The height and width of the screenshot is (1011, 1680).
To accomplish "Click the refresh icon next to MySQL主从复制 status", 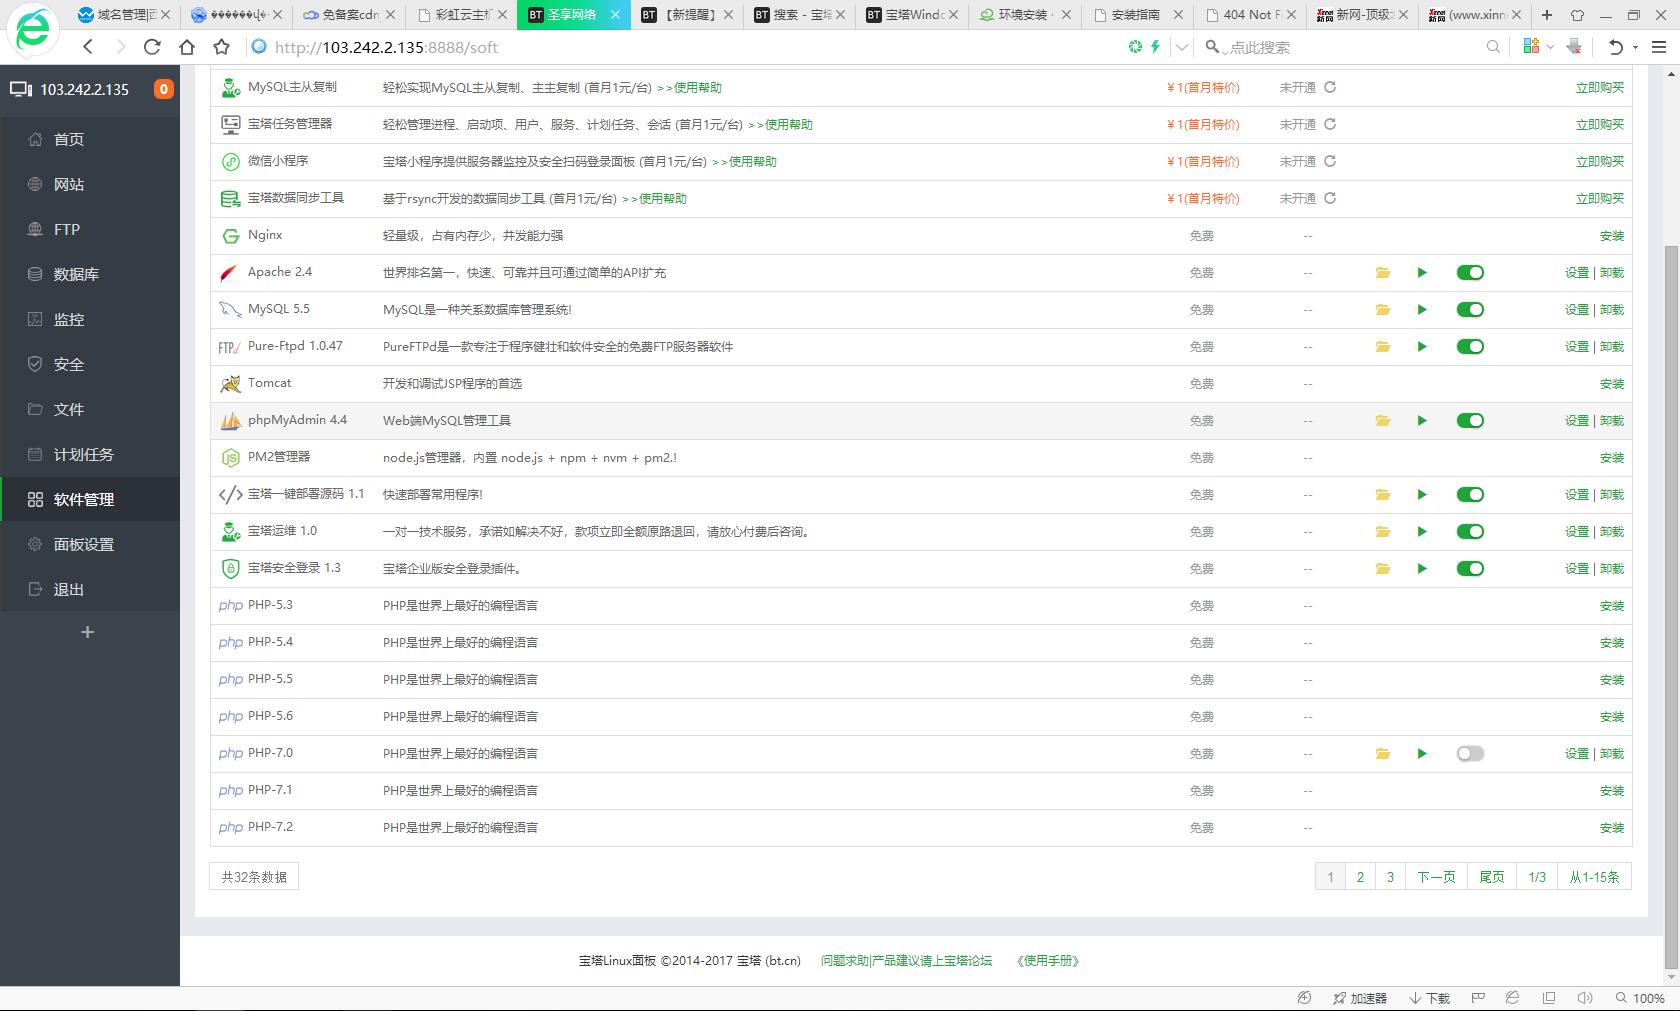I will [x=1330, y=87].
